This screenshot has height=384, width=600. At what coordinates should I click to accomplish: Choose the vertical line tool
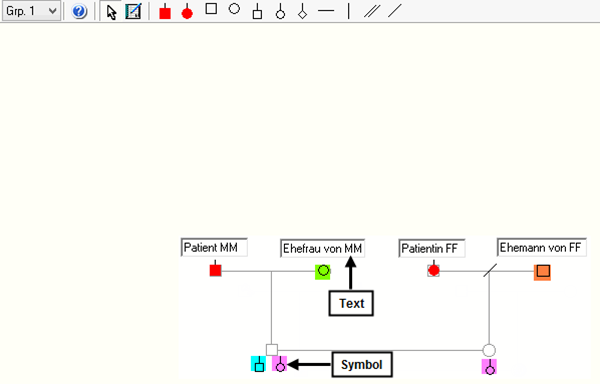pos(349,11)
